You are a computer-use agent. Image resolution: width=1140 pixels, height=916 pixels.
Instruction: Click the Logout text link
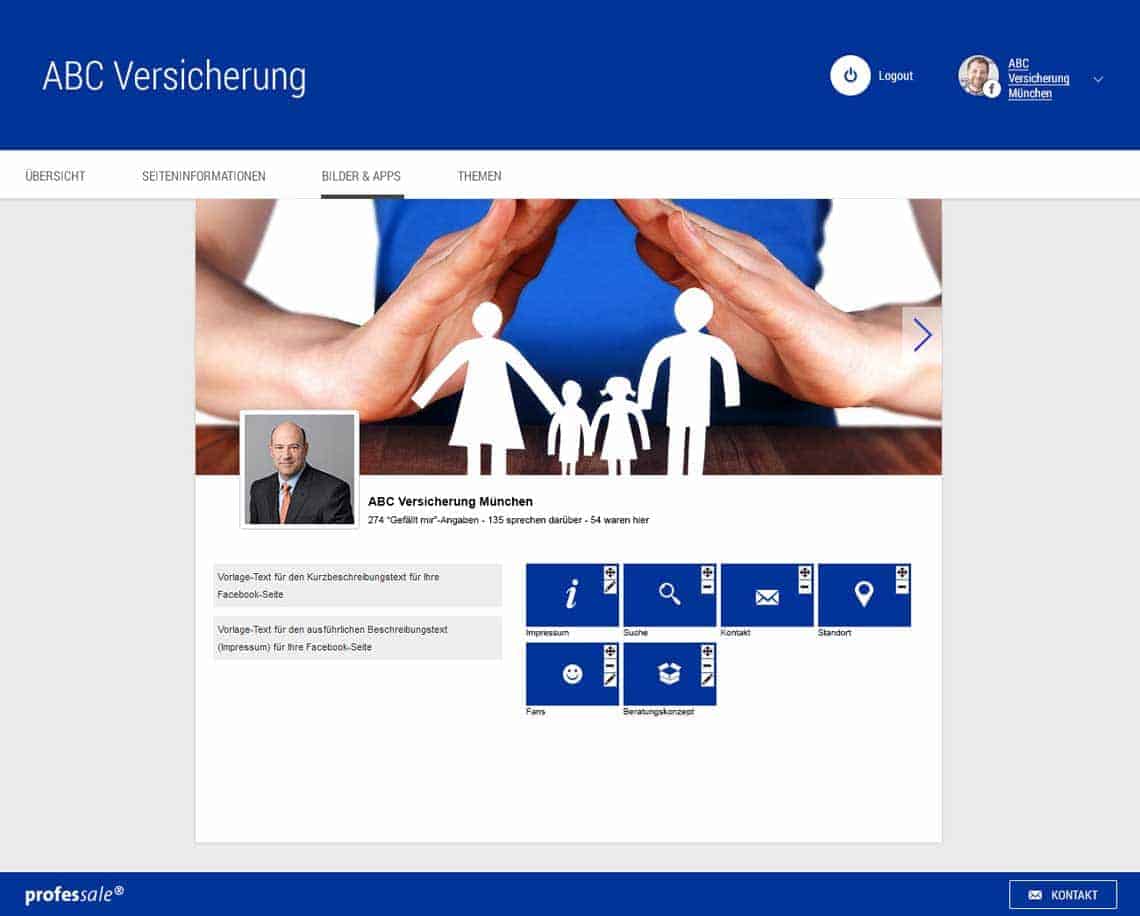895,76
